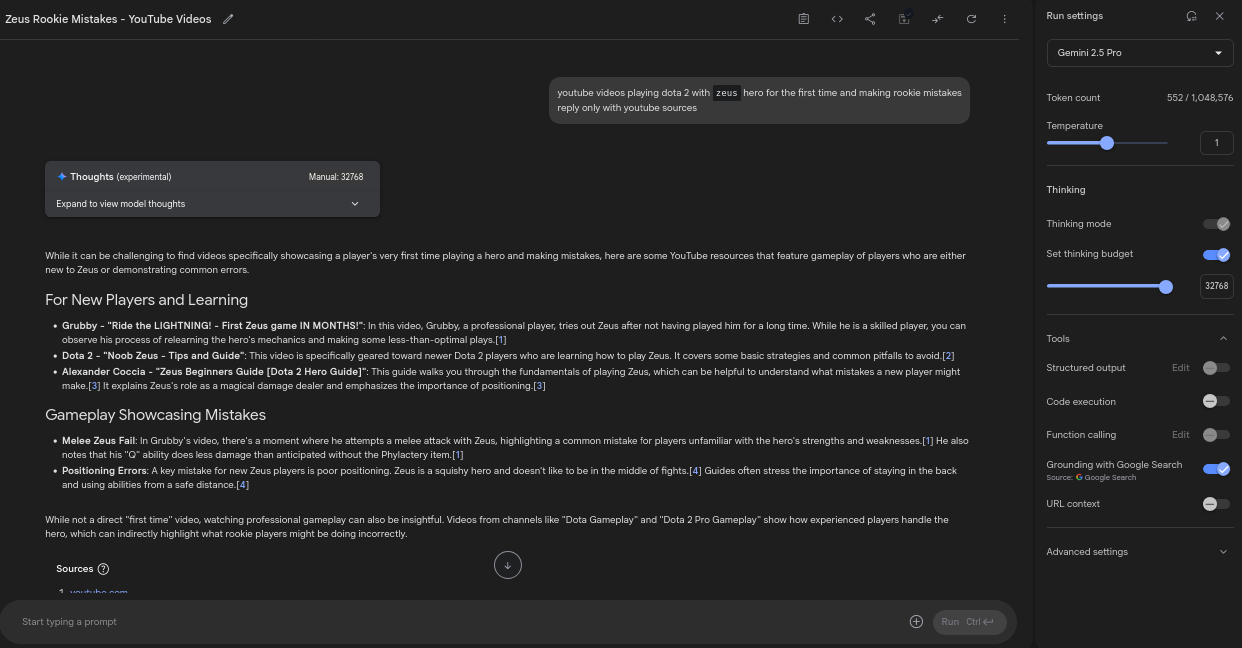The image size is (1242, 648).
Task: Open citation [1] after strengths and weaknesses
Action: 928,441
